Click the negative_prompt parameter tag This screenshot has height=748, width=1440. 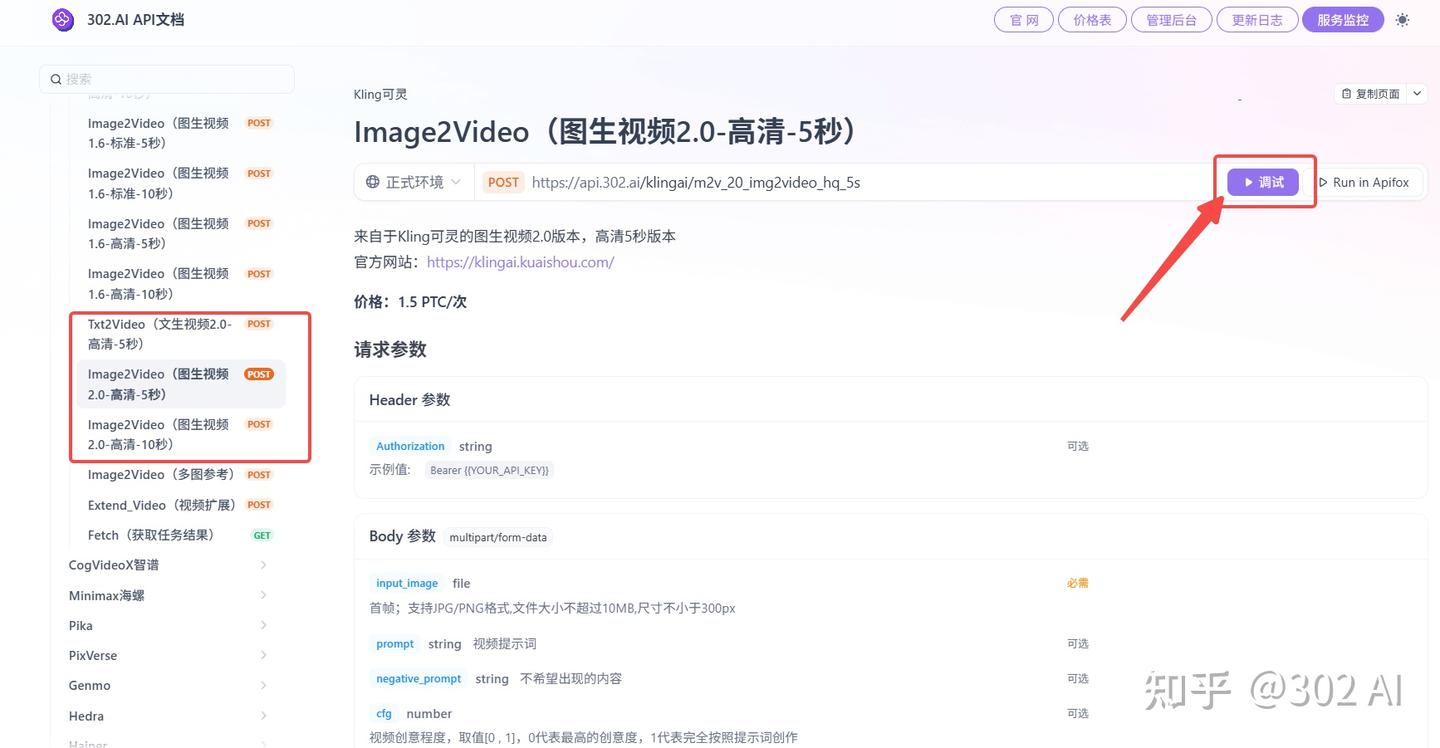[x=419, y=678]
